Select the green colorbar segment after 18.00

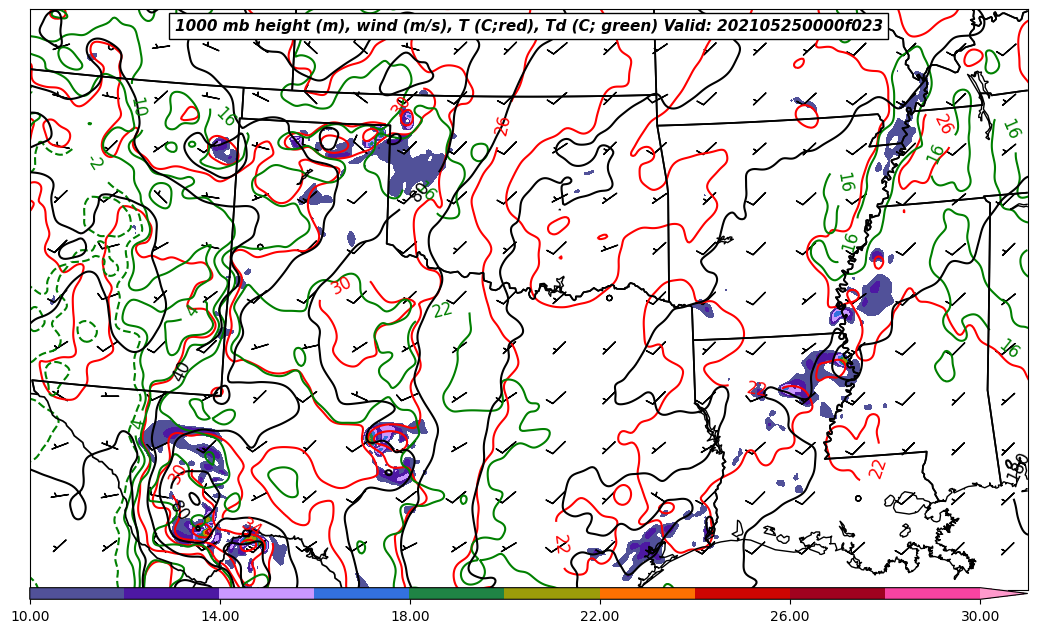(x=456, y=593)
